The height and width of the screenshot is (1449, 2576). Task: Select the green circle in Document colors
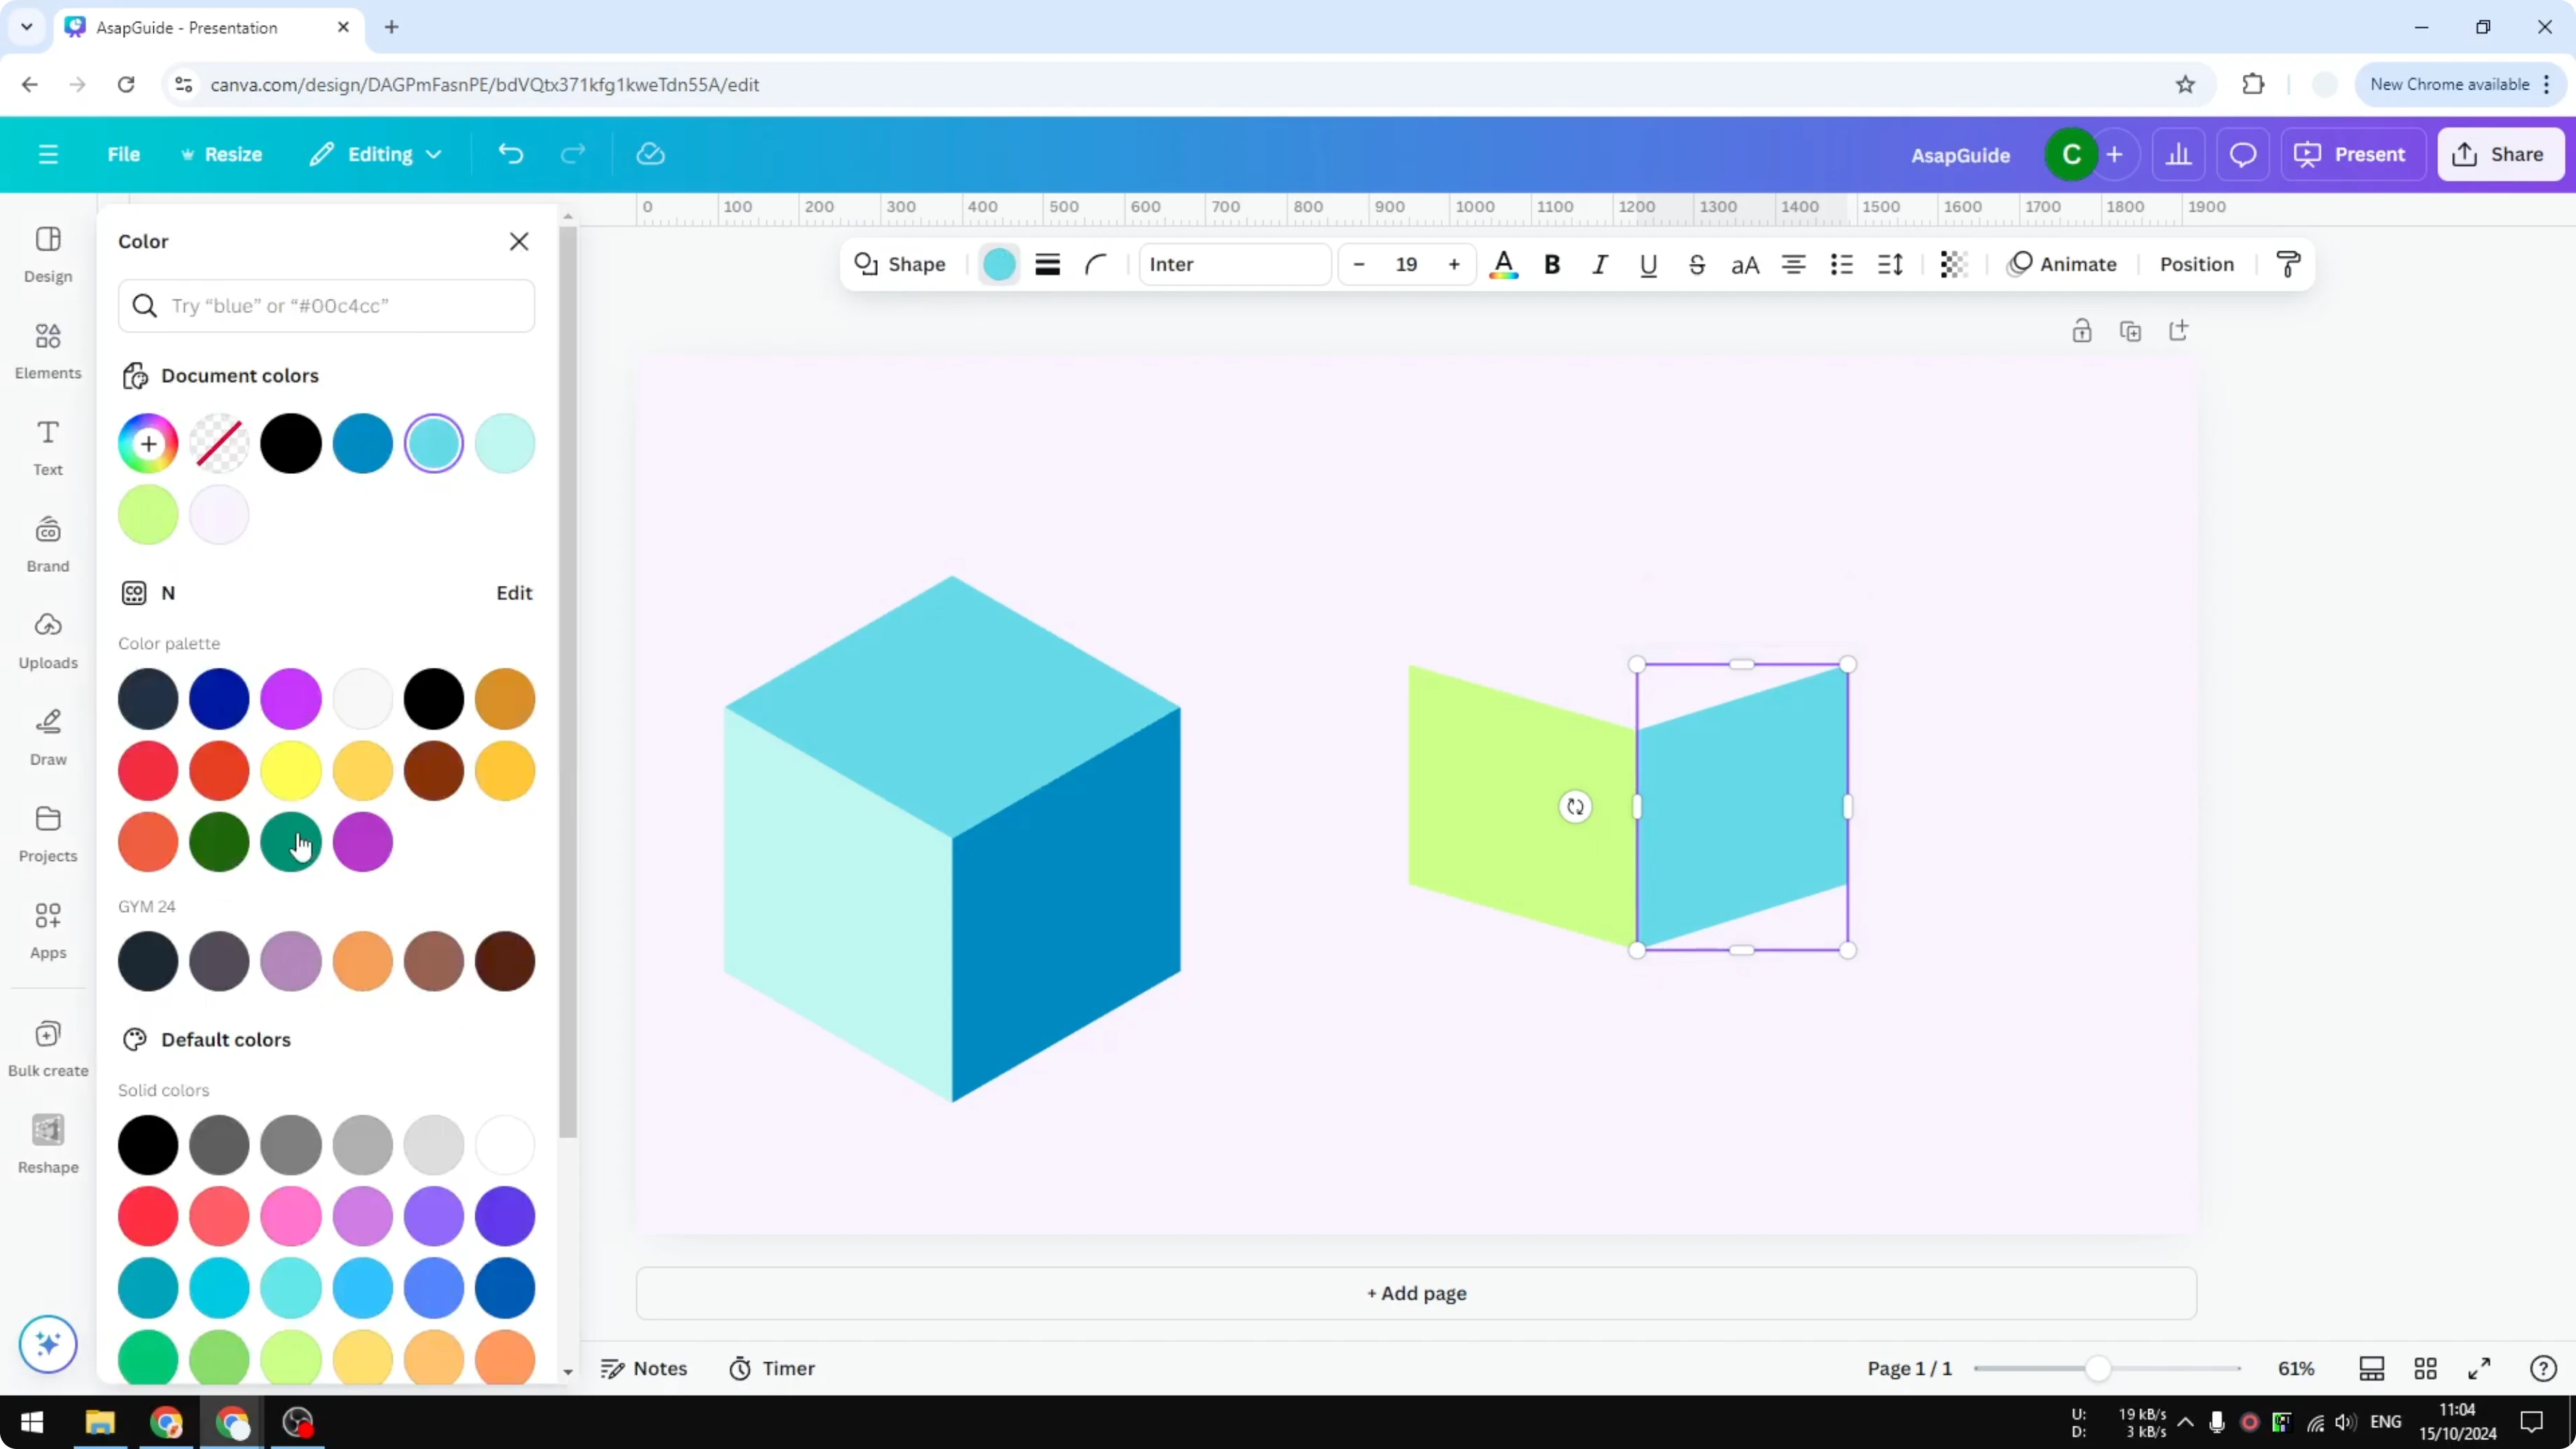pos(147,514)
